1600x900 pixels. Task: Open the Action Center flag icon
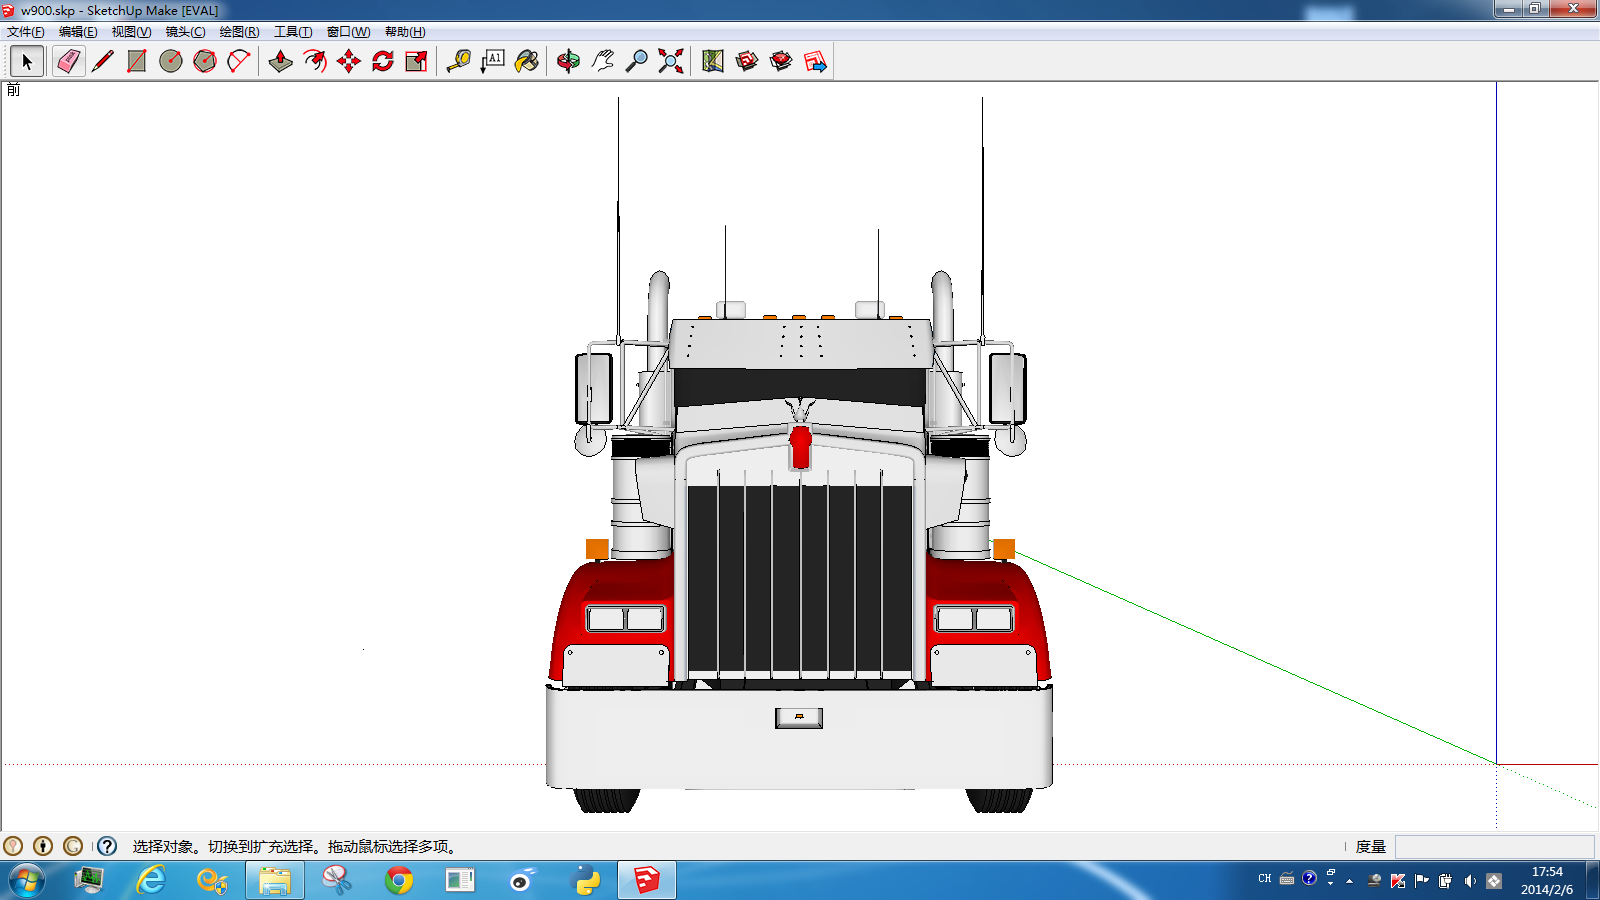1421,881
